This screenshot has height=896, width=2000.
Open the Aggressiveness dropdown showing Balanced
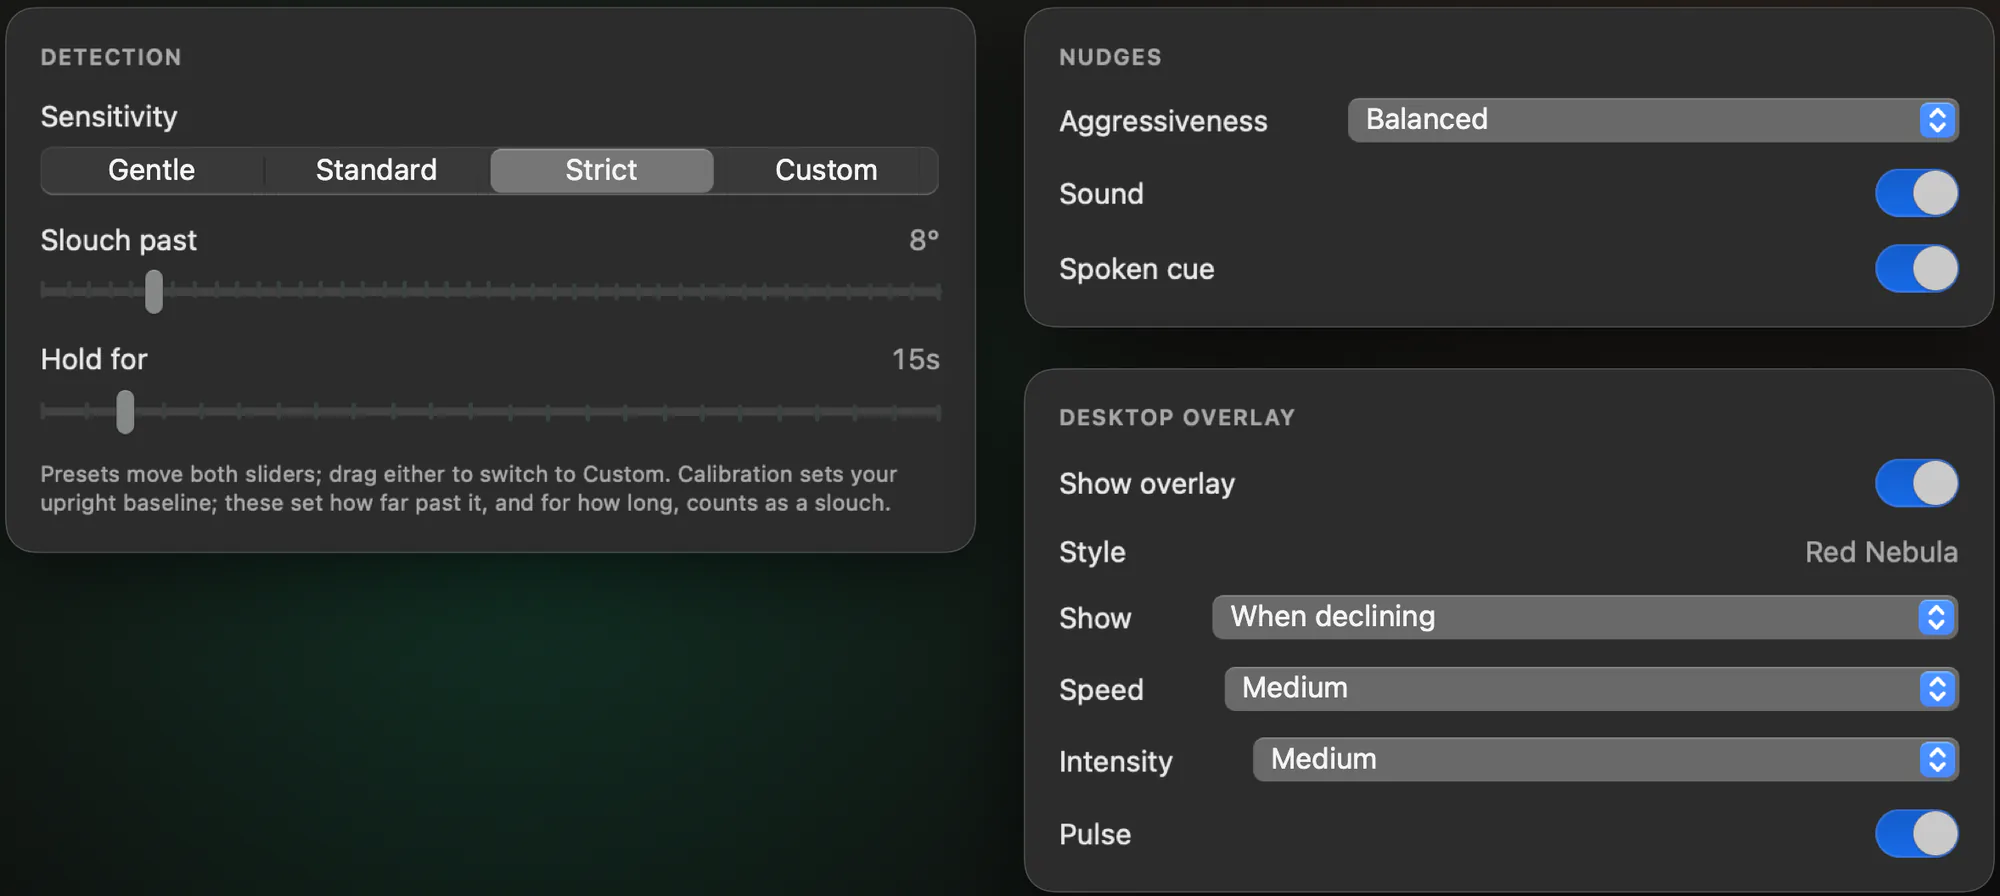pos(1653,120)
